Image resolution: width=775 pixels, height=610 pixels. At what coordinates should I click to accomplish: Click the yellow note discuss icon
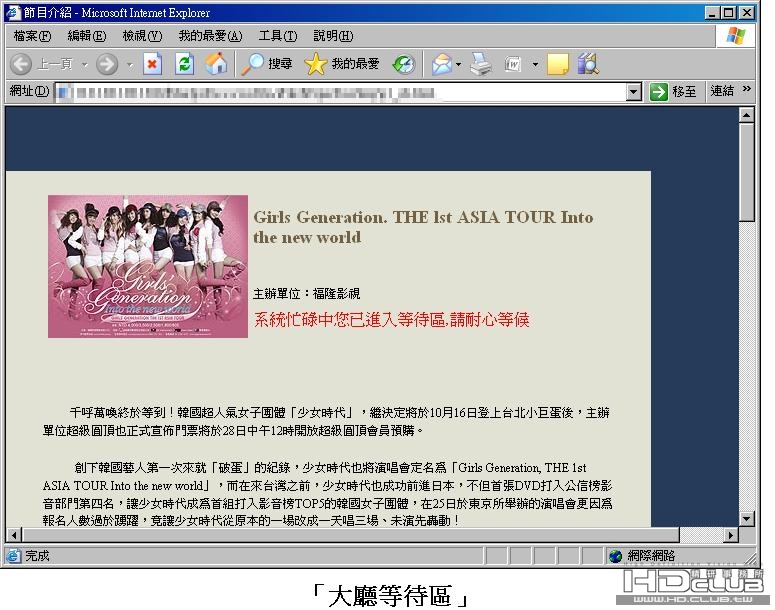click(x=558, y=64)
